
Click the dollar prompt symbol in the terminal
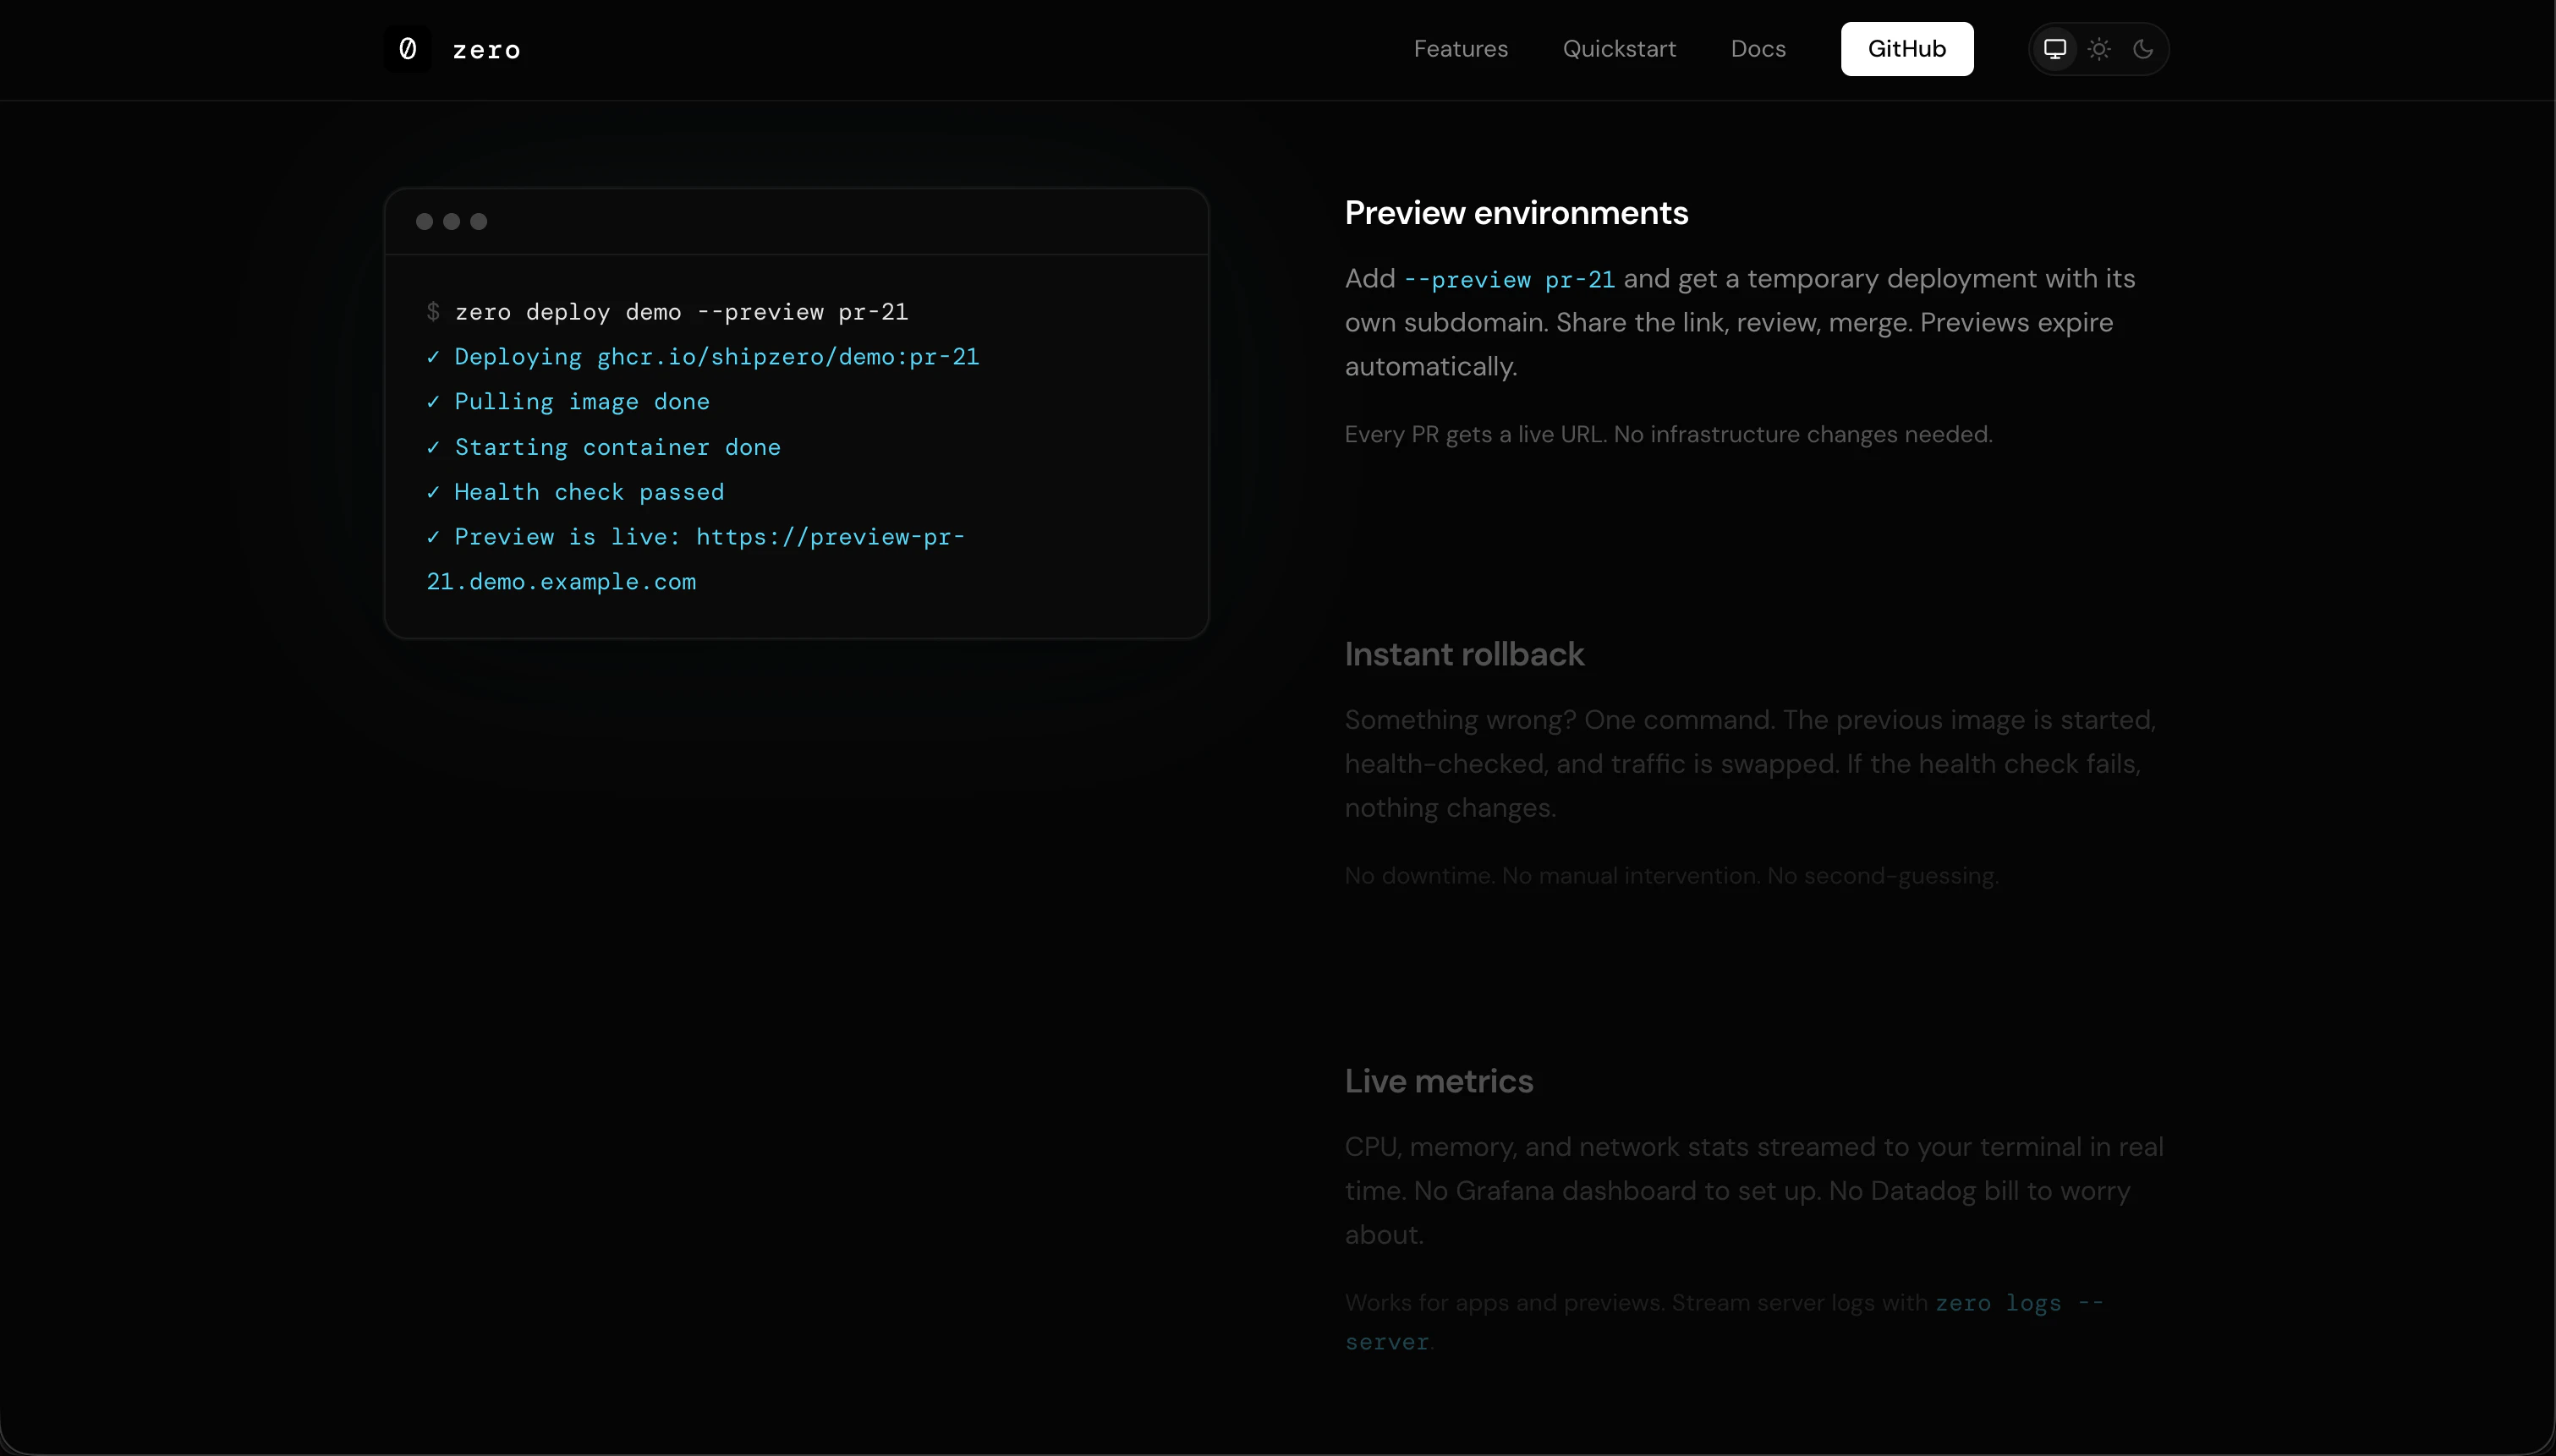[x=432, y=311]
